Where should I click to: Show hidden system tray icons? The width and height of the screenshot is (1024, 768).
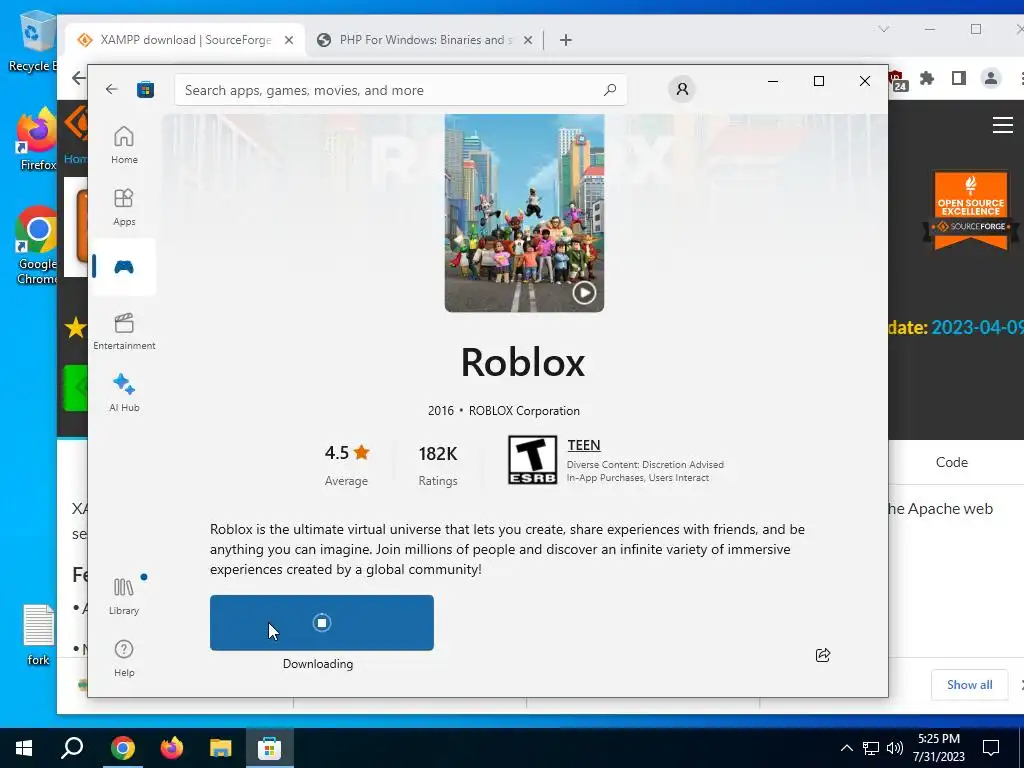tap(846, 748)
